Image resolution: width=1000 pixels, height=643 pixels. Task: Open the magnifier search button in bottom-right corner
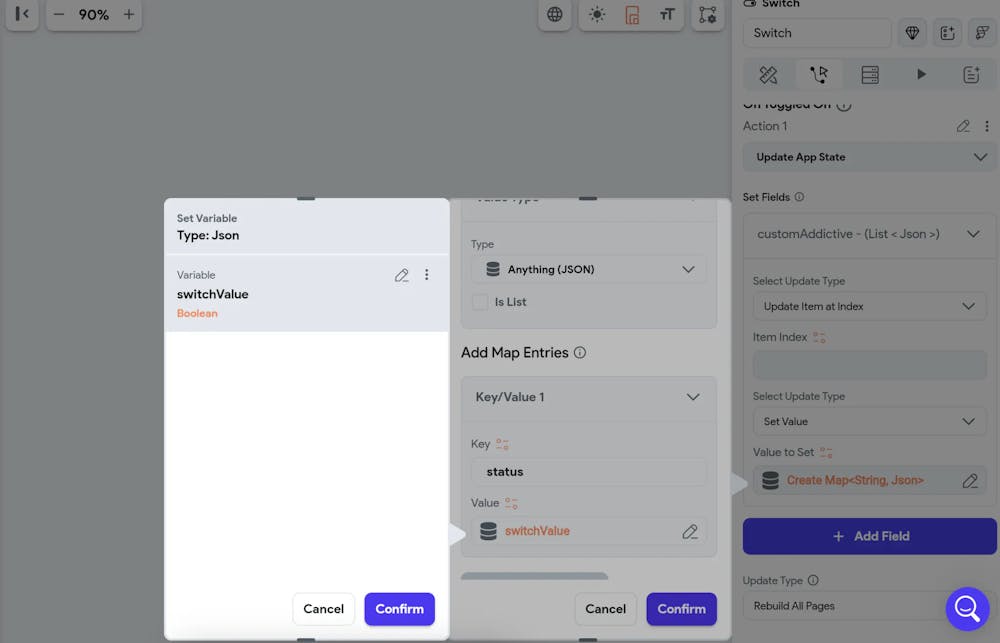(967, 608)
